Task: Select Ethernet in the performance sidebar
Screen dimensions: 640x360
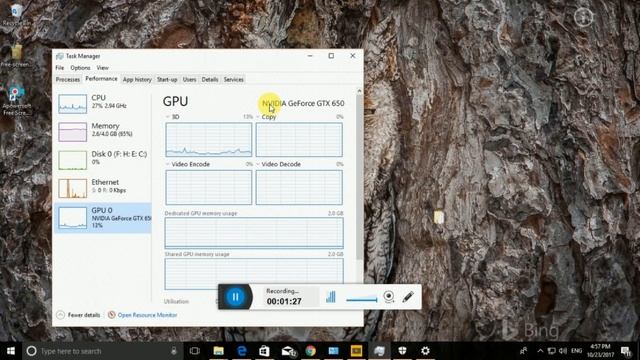Action: point(103,188)
